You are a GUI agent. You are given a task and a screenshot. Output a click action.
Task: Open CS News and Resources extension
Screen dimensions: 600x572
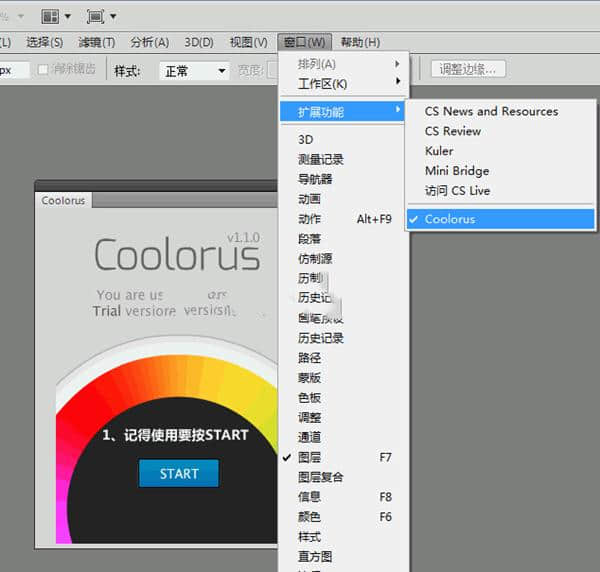(x=491, y=111)
